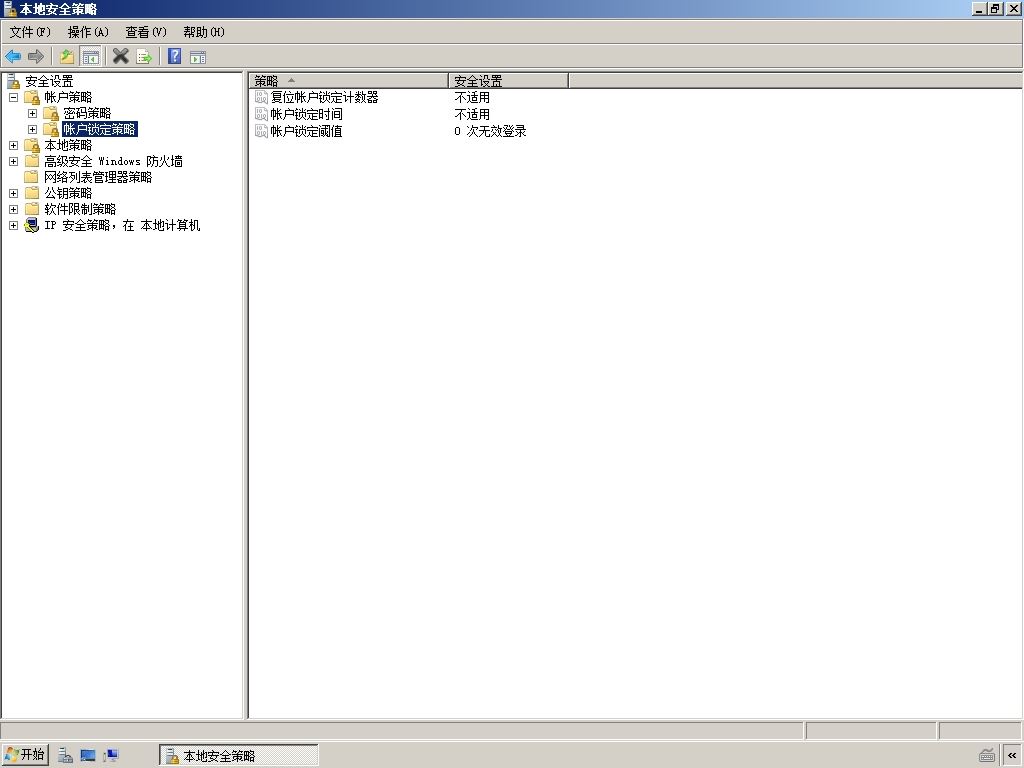
Task: Expand hidden tray icons chevron
Action: tap(1012, 756)
